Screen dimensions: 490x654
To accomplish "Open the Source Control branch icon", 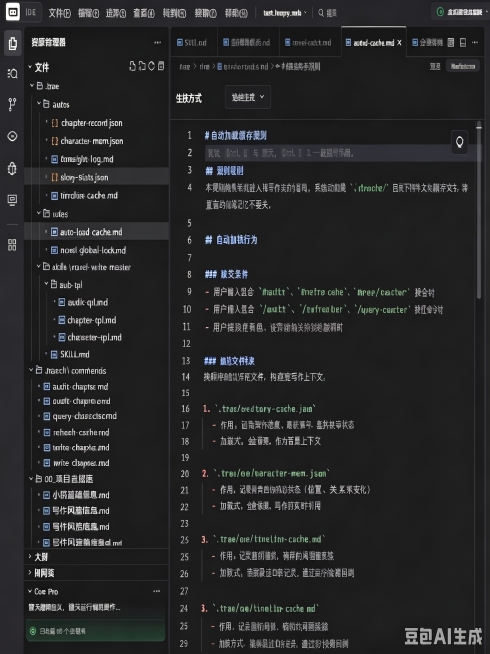I will coord(13,104).
